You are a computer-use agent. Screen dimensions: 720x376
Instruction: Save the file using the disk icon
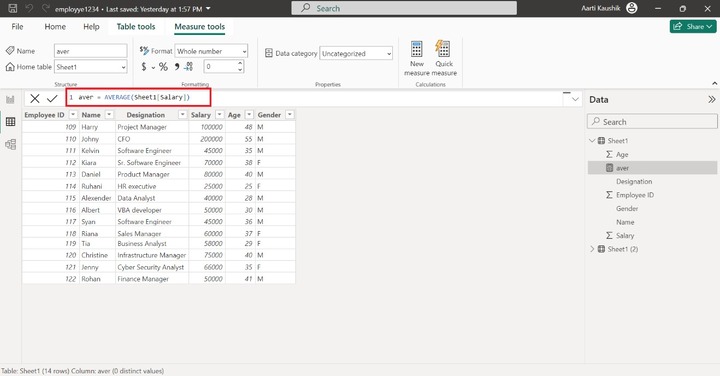[x=12, y=8]
